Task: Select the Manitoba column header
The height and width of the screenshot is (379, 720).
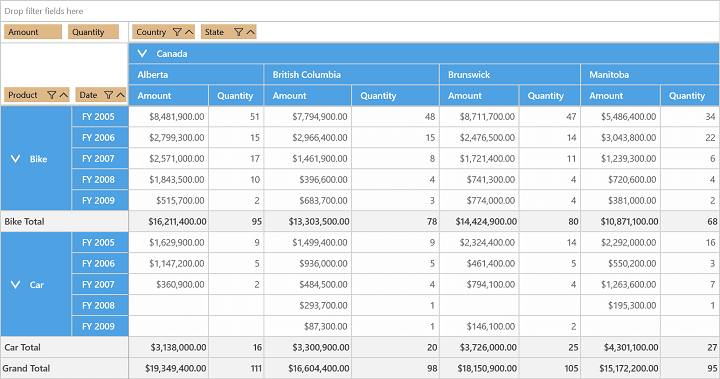Action: click(650, 74)
